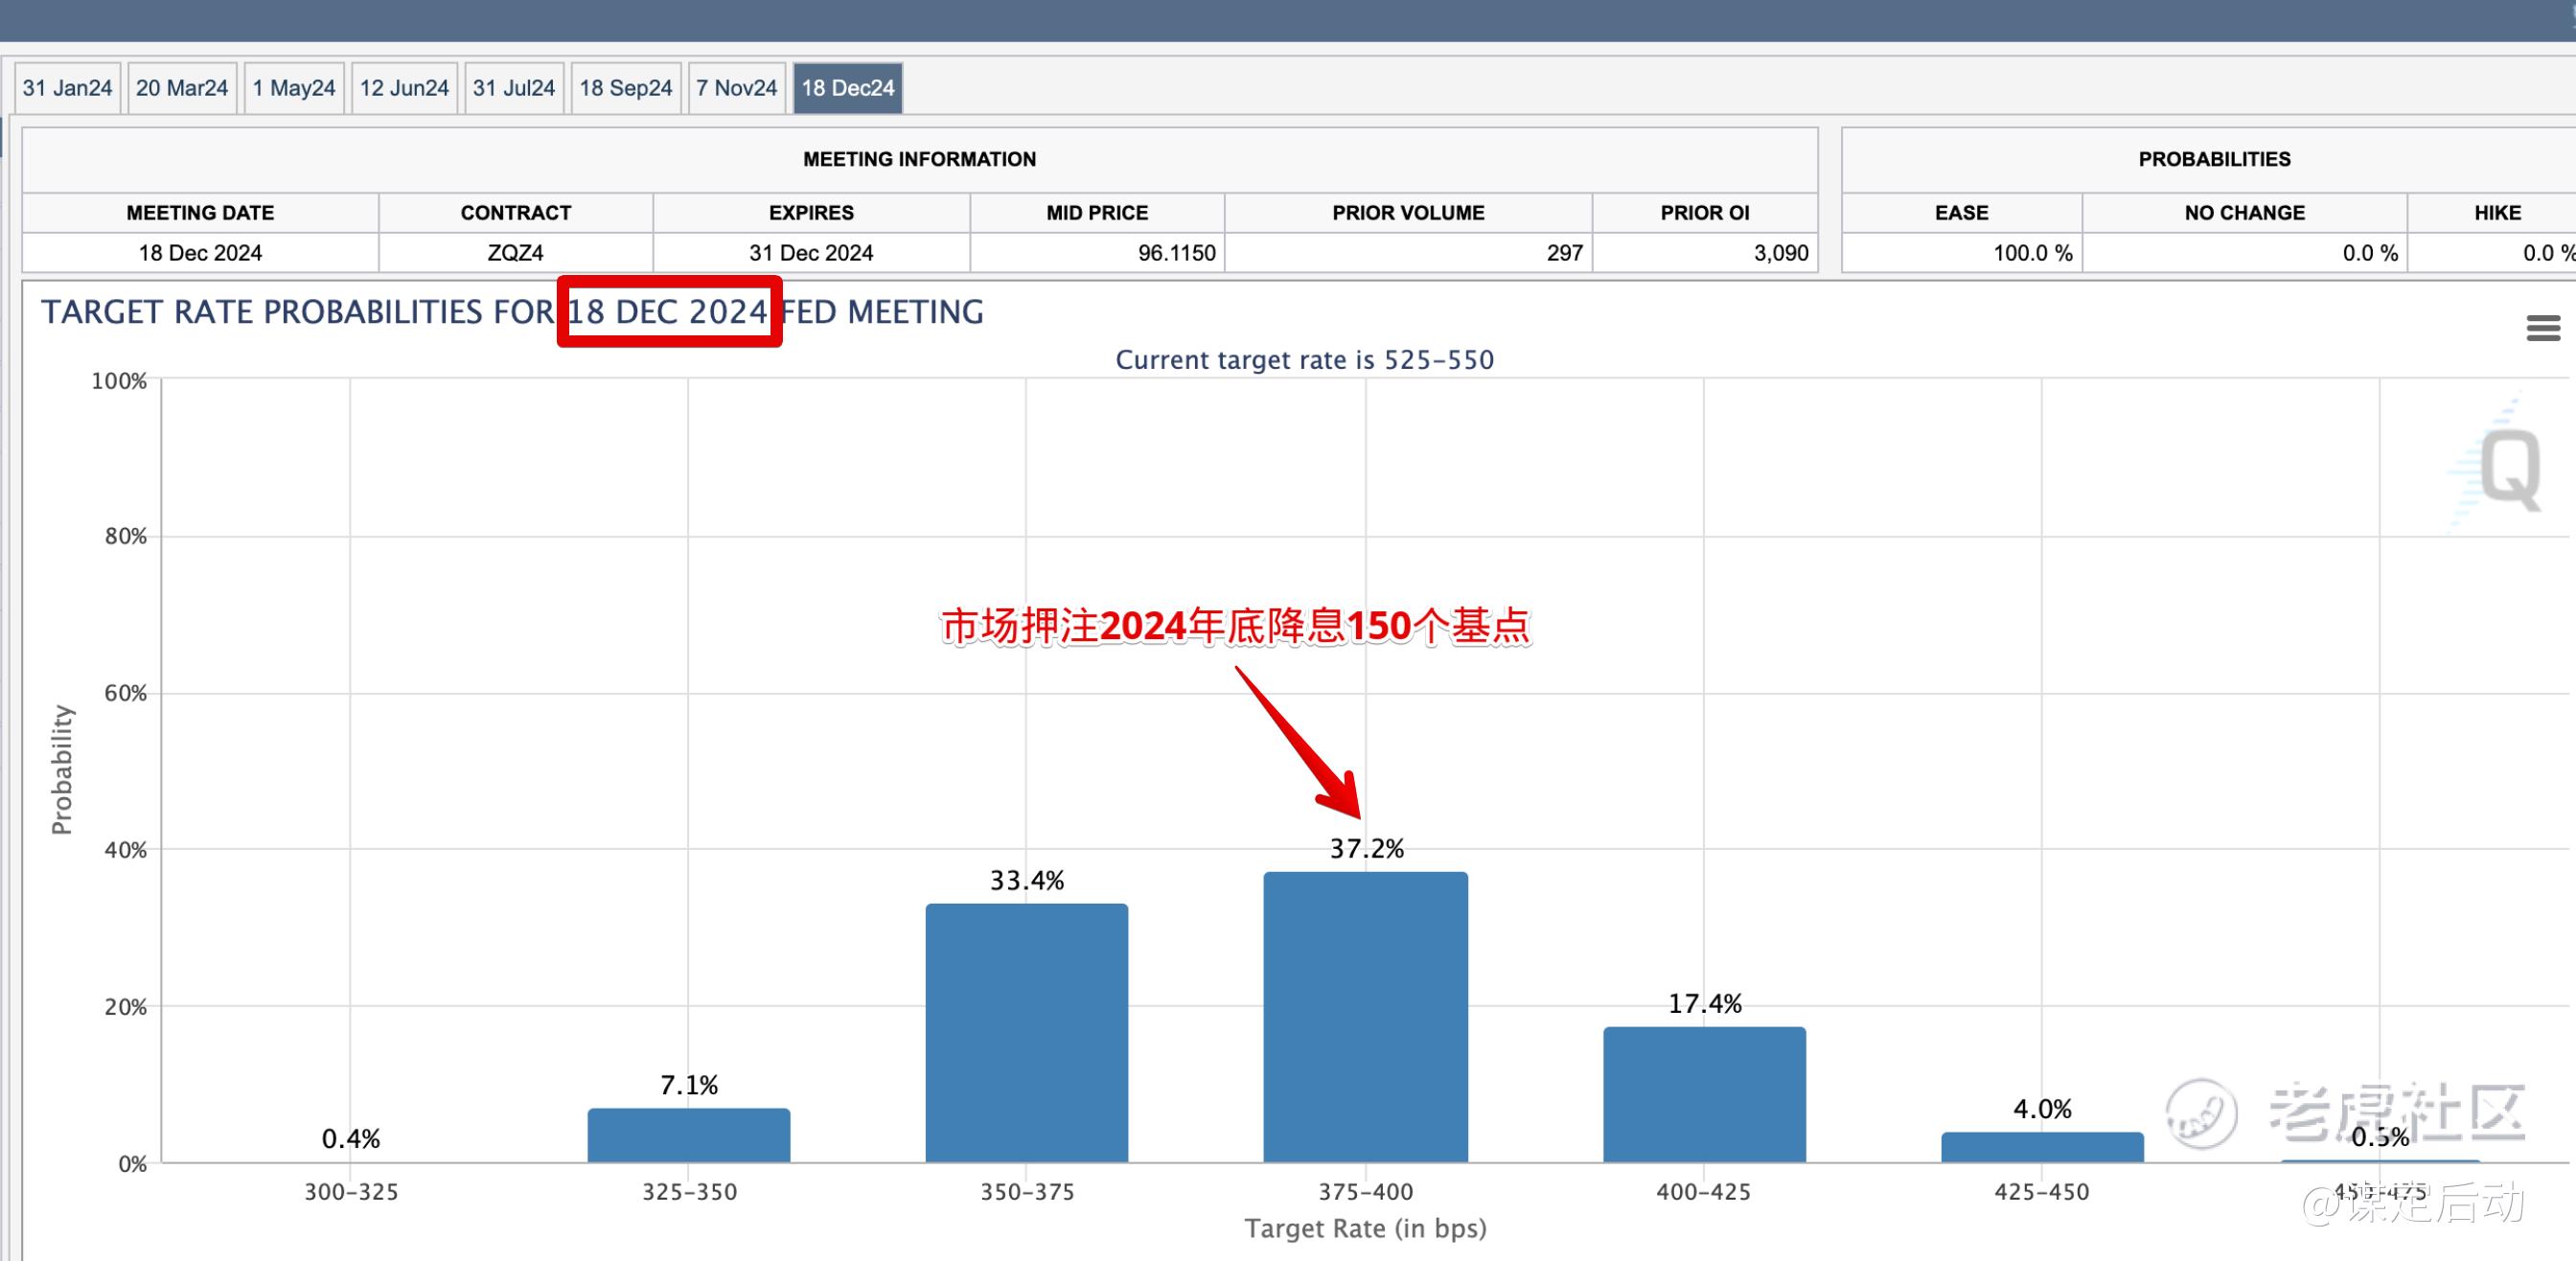The image size is (2576, 1261).
Task: Click the ZQZ4 contract cell
Action: coord(516,253)
